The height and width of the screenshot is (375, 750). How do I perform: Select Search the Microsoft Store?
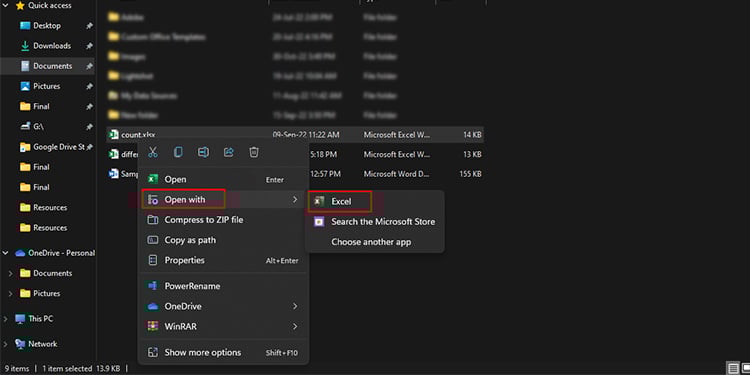click(x=375, y=222)
